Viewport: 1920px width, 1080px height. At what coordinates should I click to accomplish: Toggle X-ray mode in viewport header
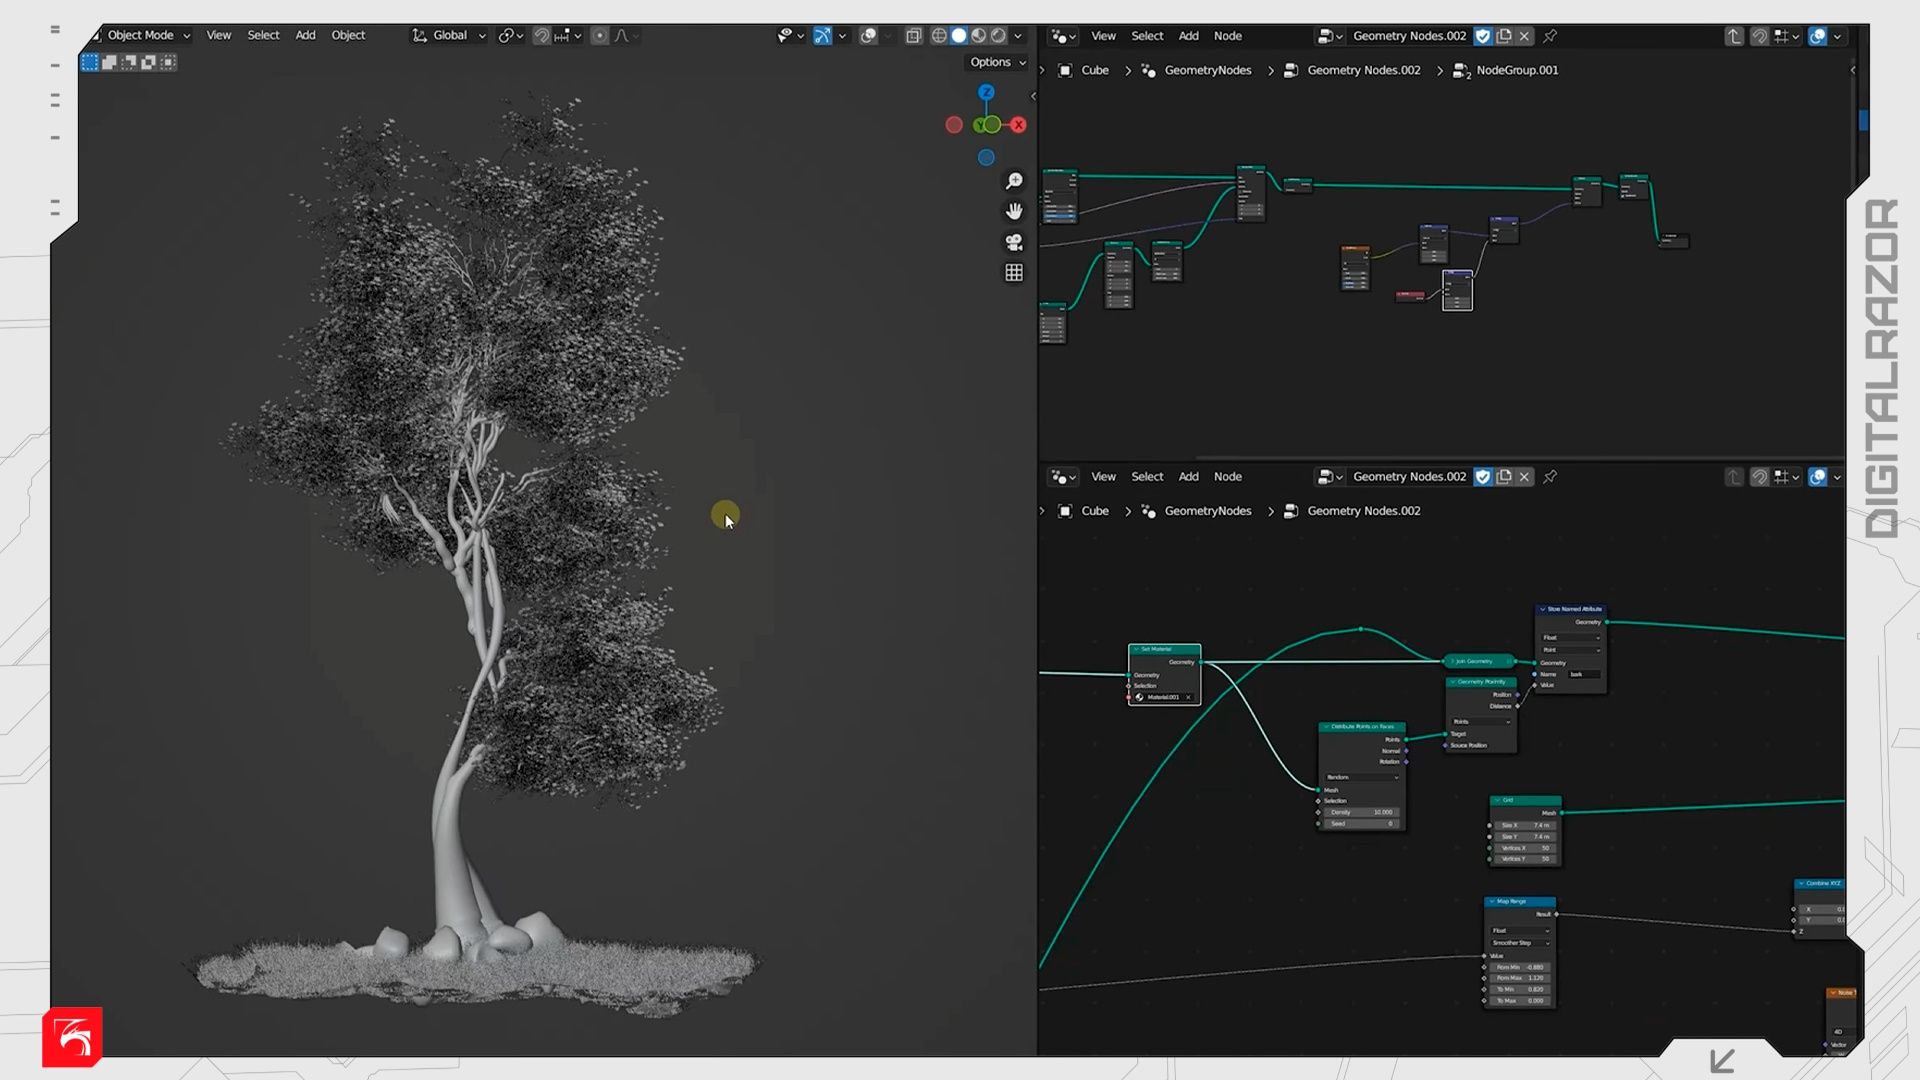[x=913, y=36]
